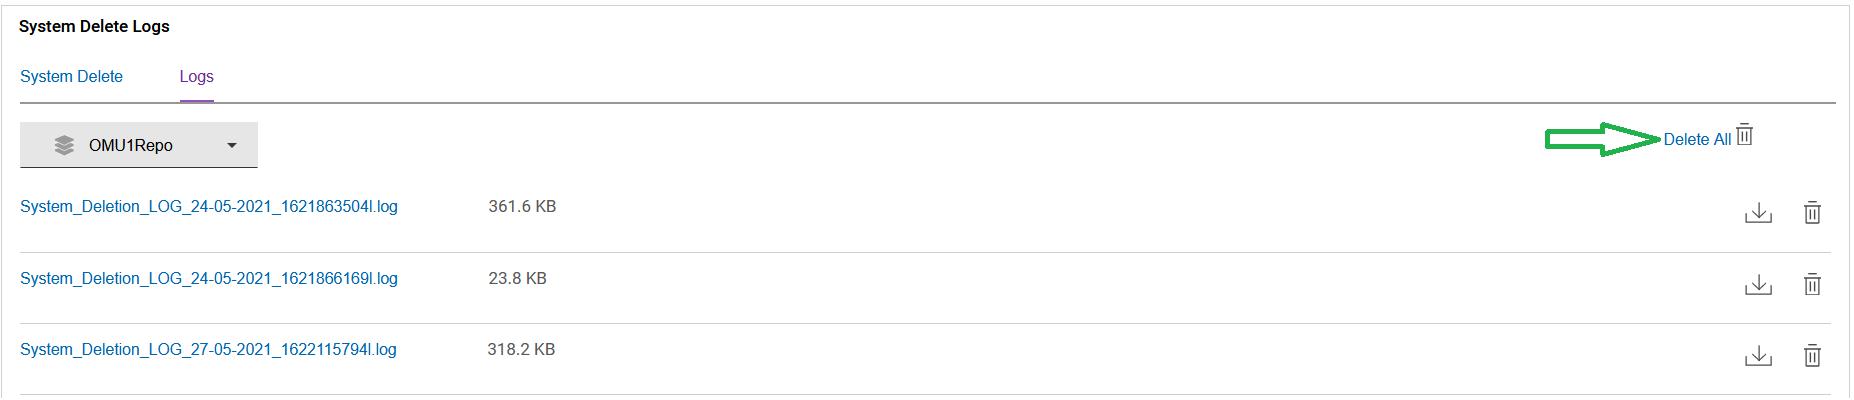The image size is (1854, 400).
Task: Delete the 318.2 KB log file
Action: tap(1811, 356)
